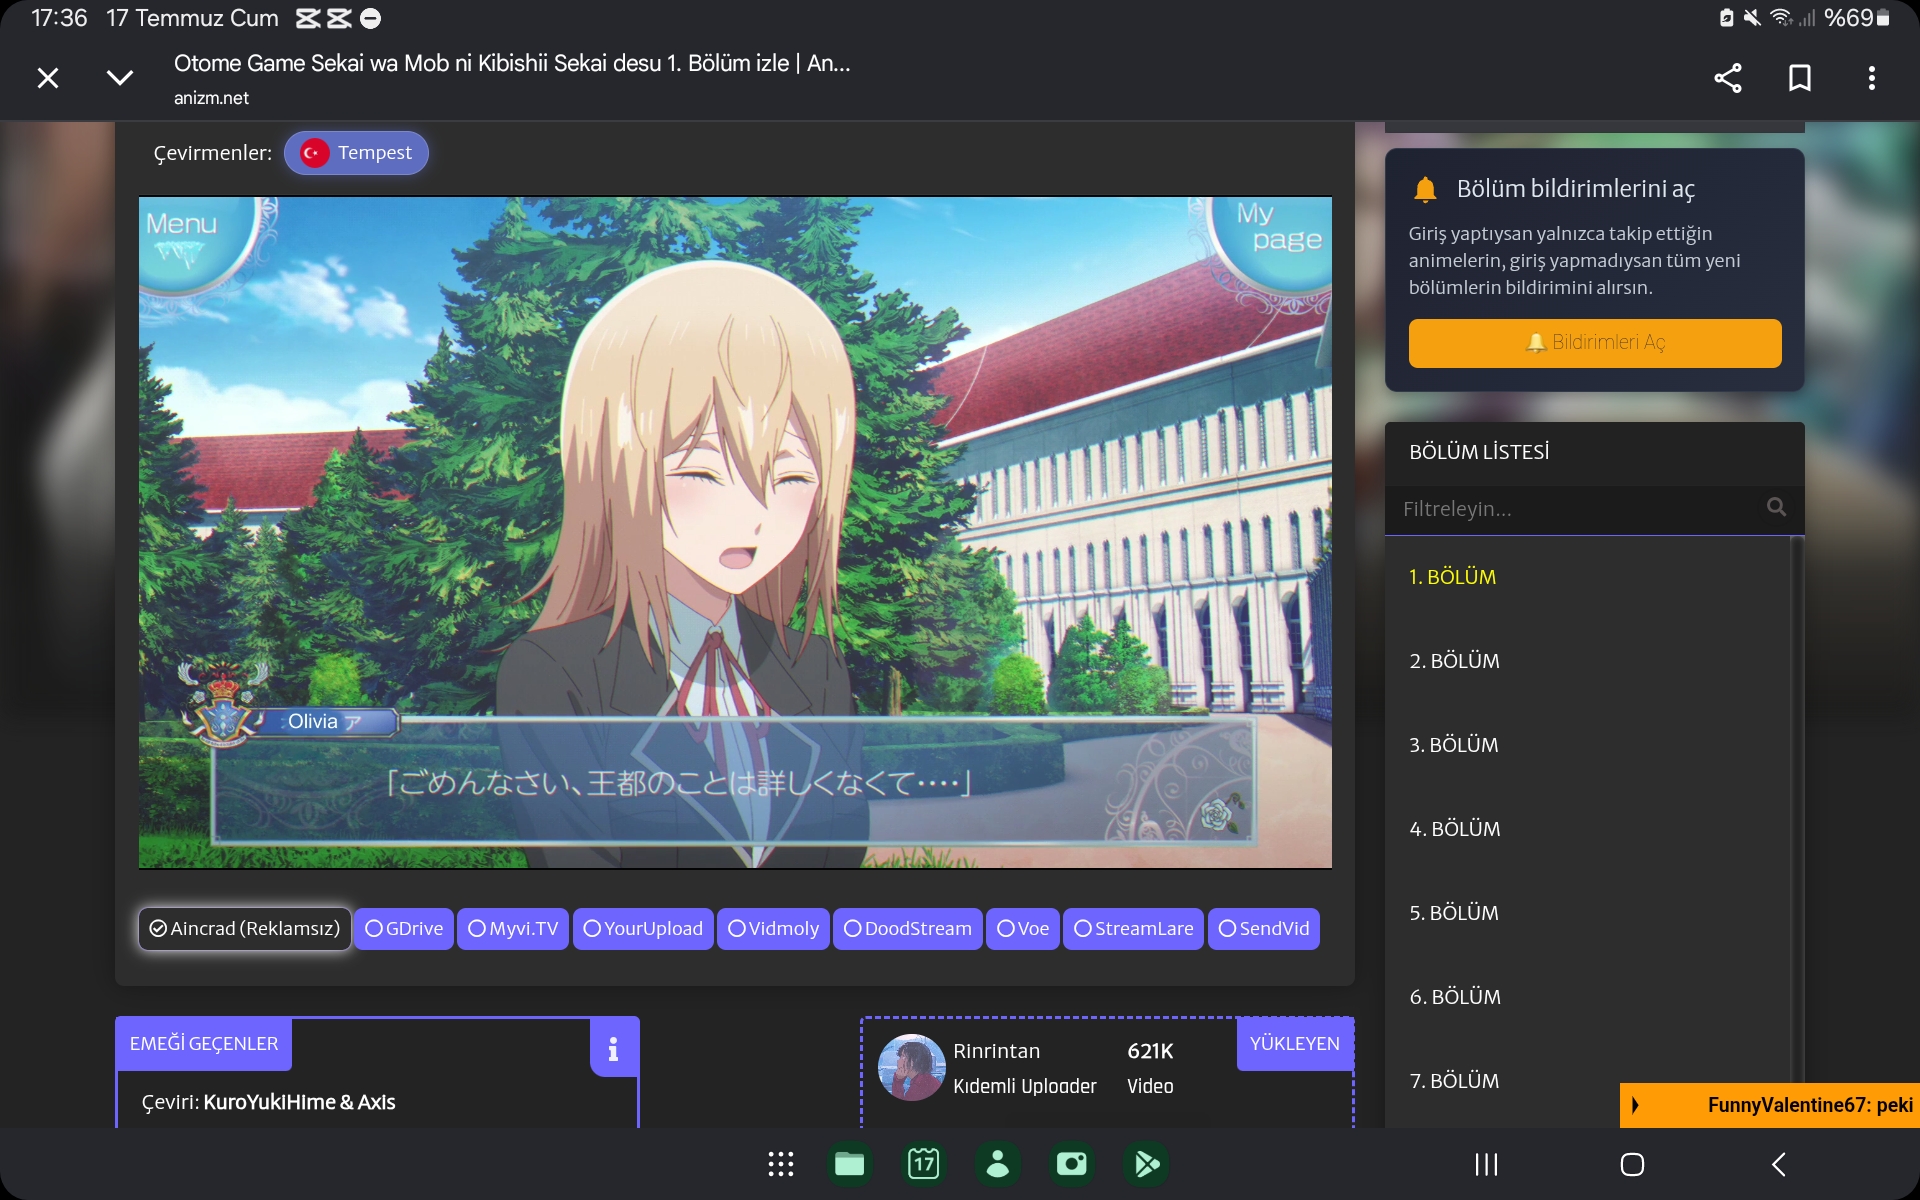This screenshot has width=1920, height=1200.
Task: Click the Çeviri: KuroYukiHime & Axis credit
Action: pos(268,1102)
